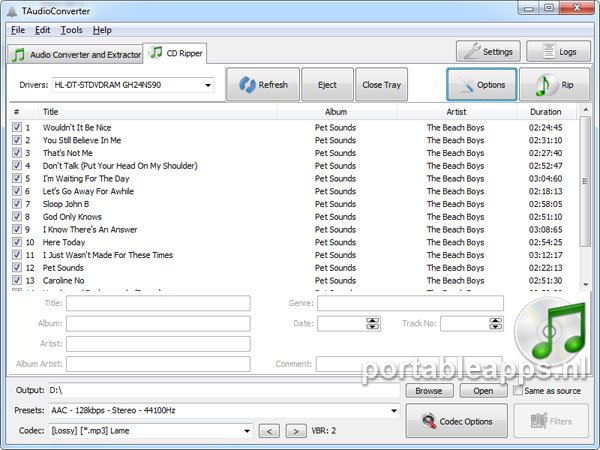Uncheck track 1 Wouldn't It Be Nice
Screen dimensions: 600x450
(17, 127)
